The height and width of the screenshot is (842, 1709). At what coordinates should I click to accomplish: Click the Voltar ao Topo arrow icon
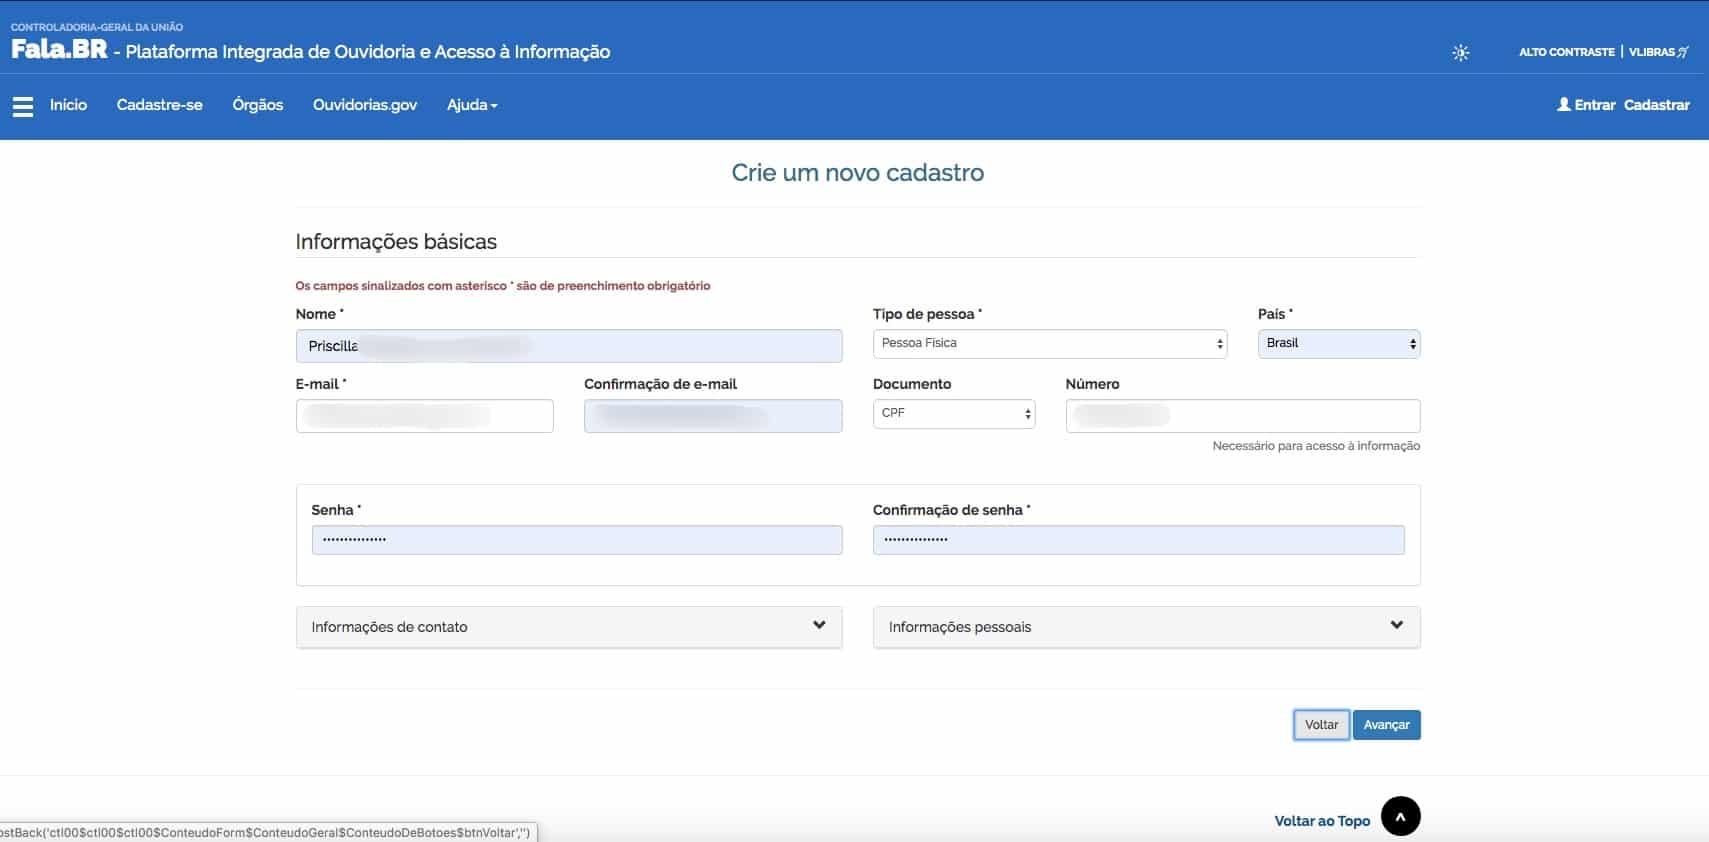coord(1401,816)
